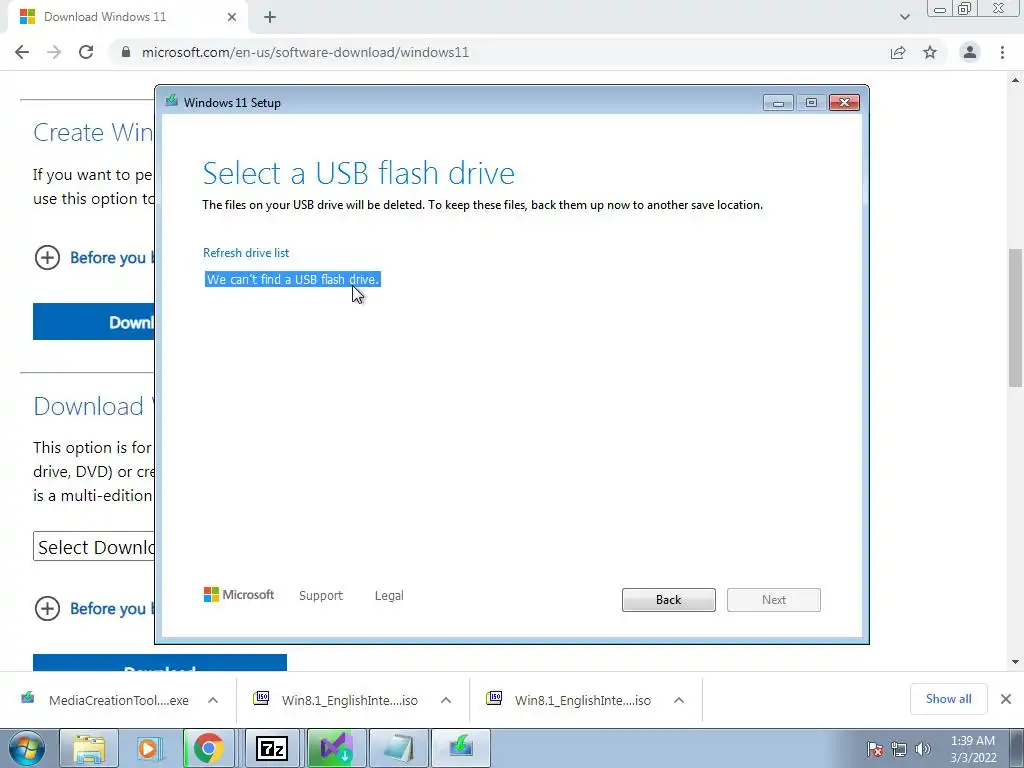Click the taskbar clock 1:39 AM
The width and height of the screenshot is (1024, 768).
coord(973,749)
